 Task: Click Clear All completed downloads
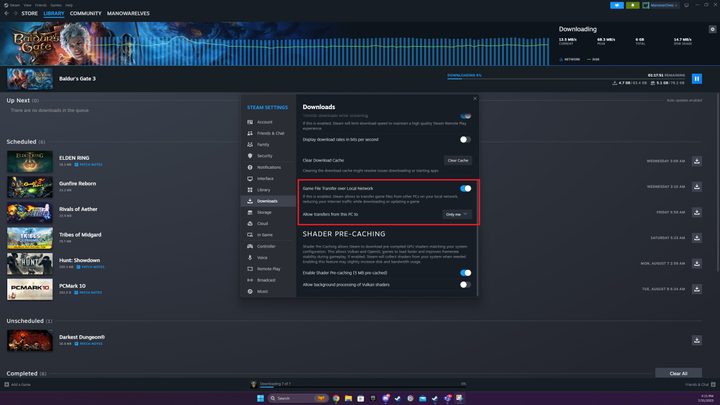(678, 373)
